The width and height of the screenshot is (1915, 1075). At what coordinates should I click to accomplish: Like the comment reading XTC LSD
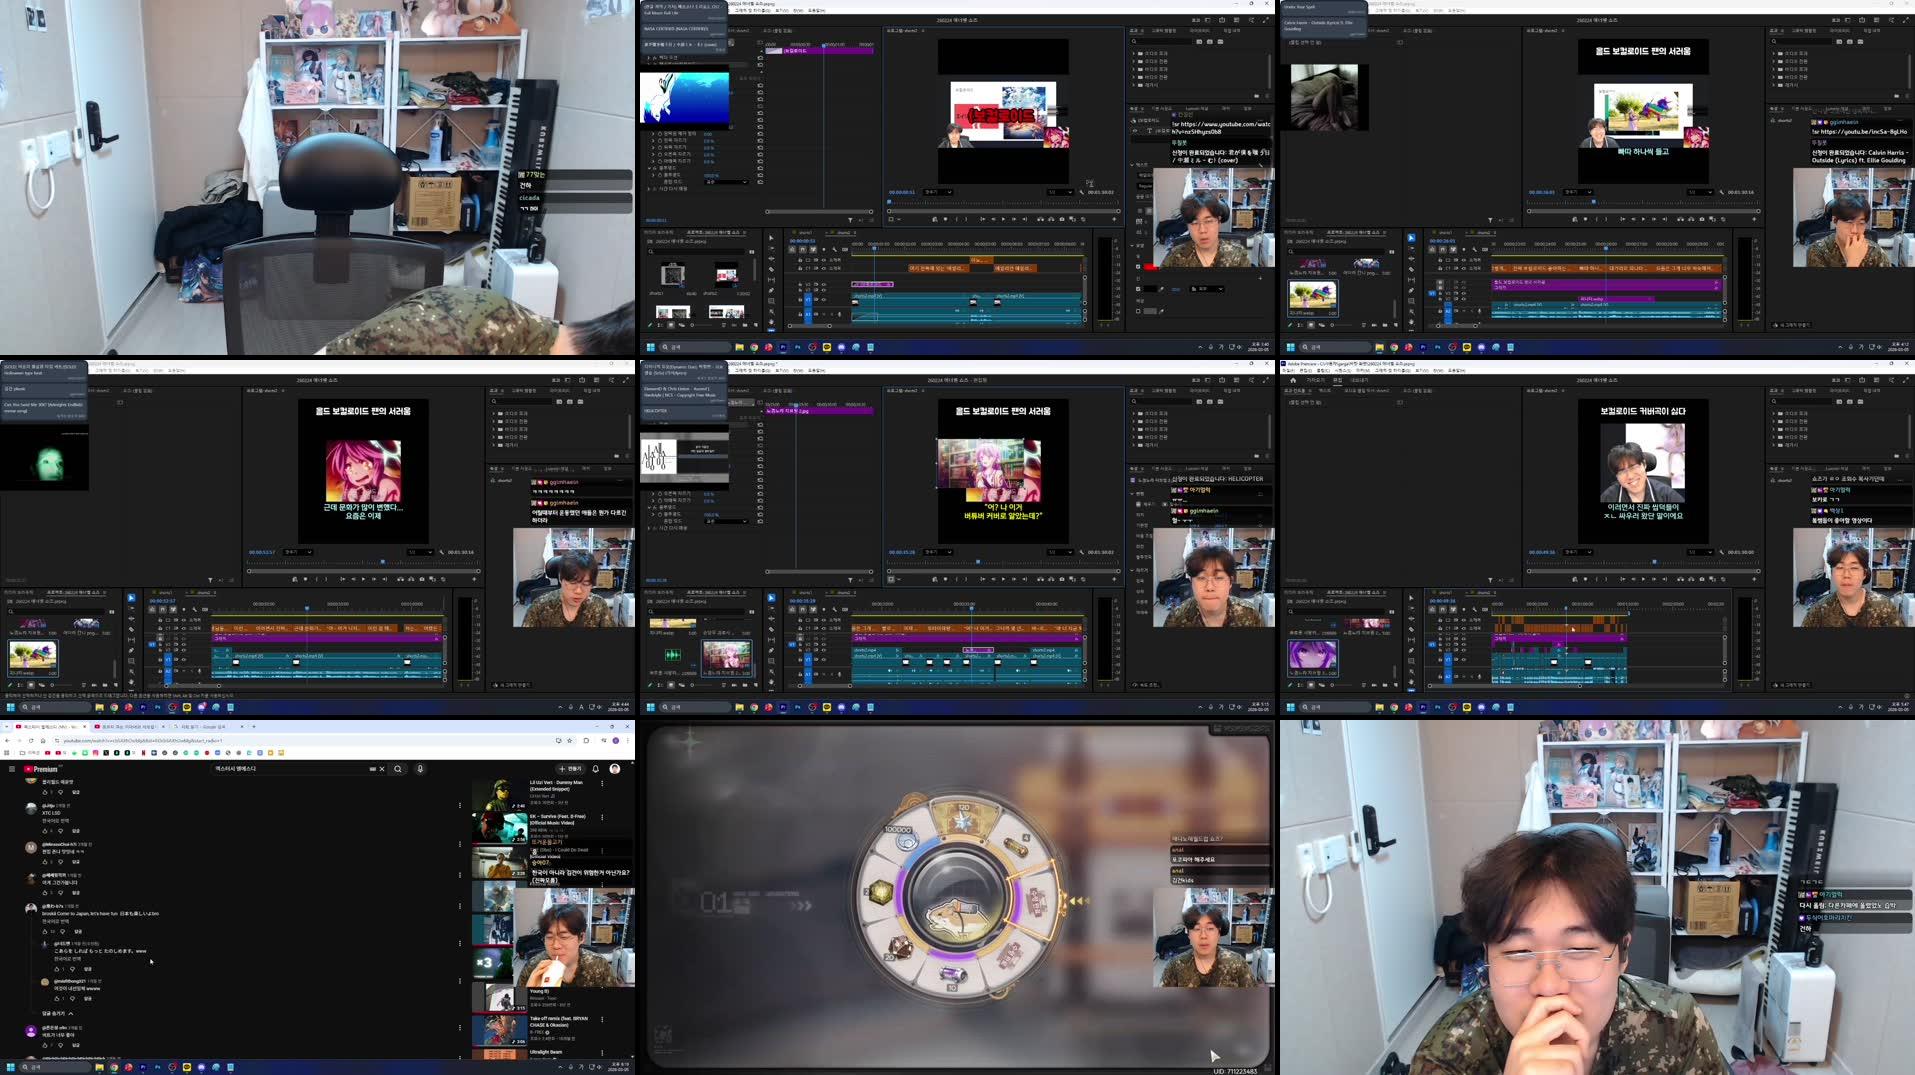coord(45,832)
